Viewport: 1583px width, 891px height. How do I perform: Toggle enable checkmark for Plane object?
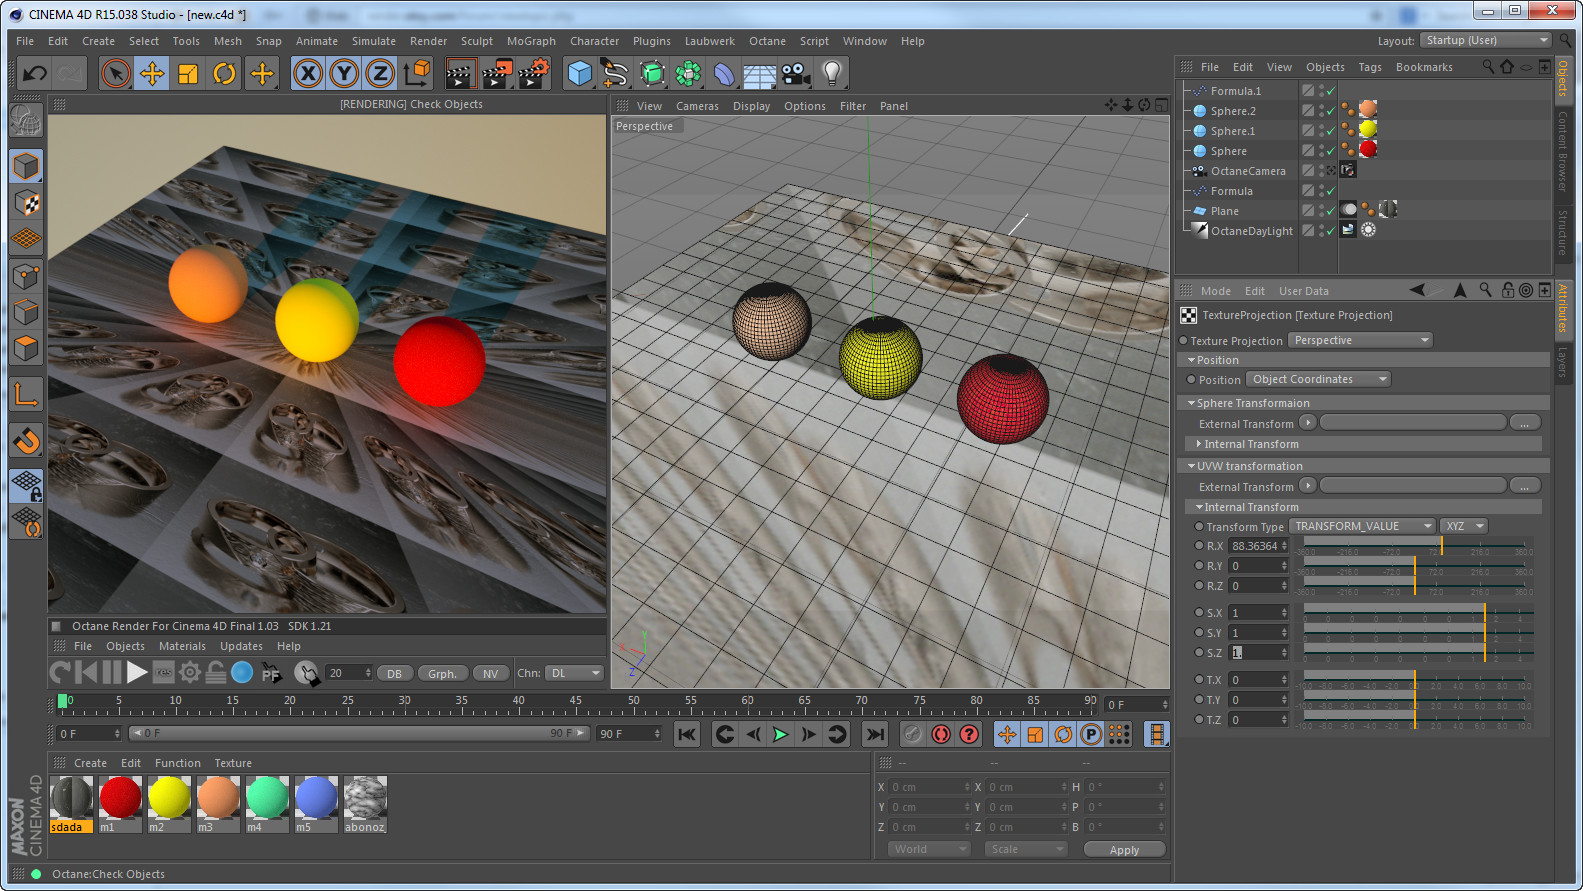pos(1331,211)
